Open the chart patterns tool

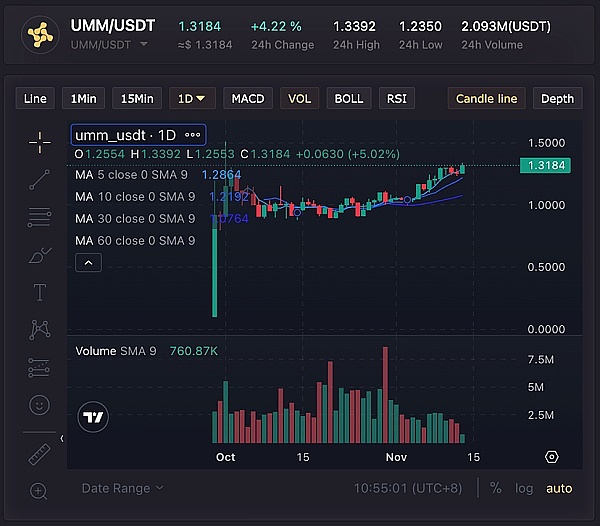pyautogui.click(x=39, y=329)
